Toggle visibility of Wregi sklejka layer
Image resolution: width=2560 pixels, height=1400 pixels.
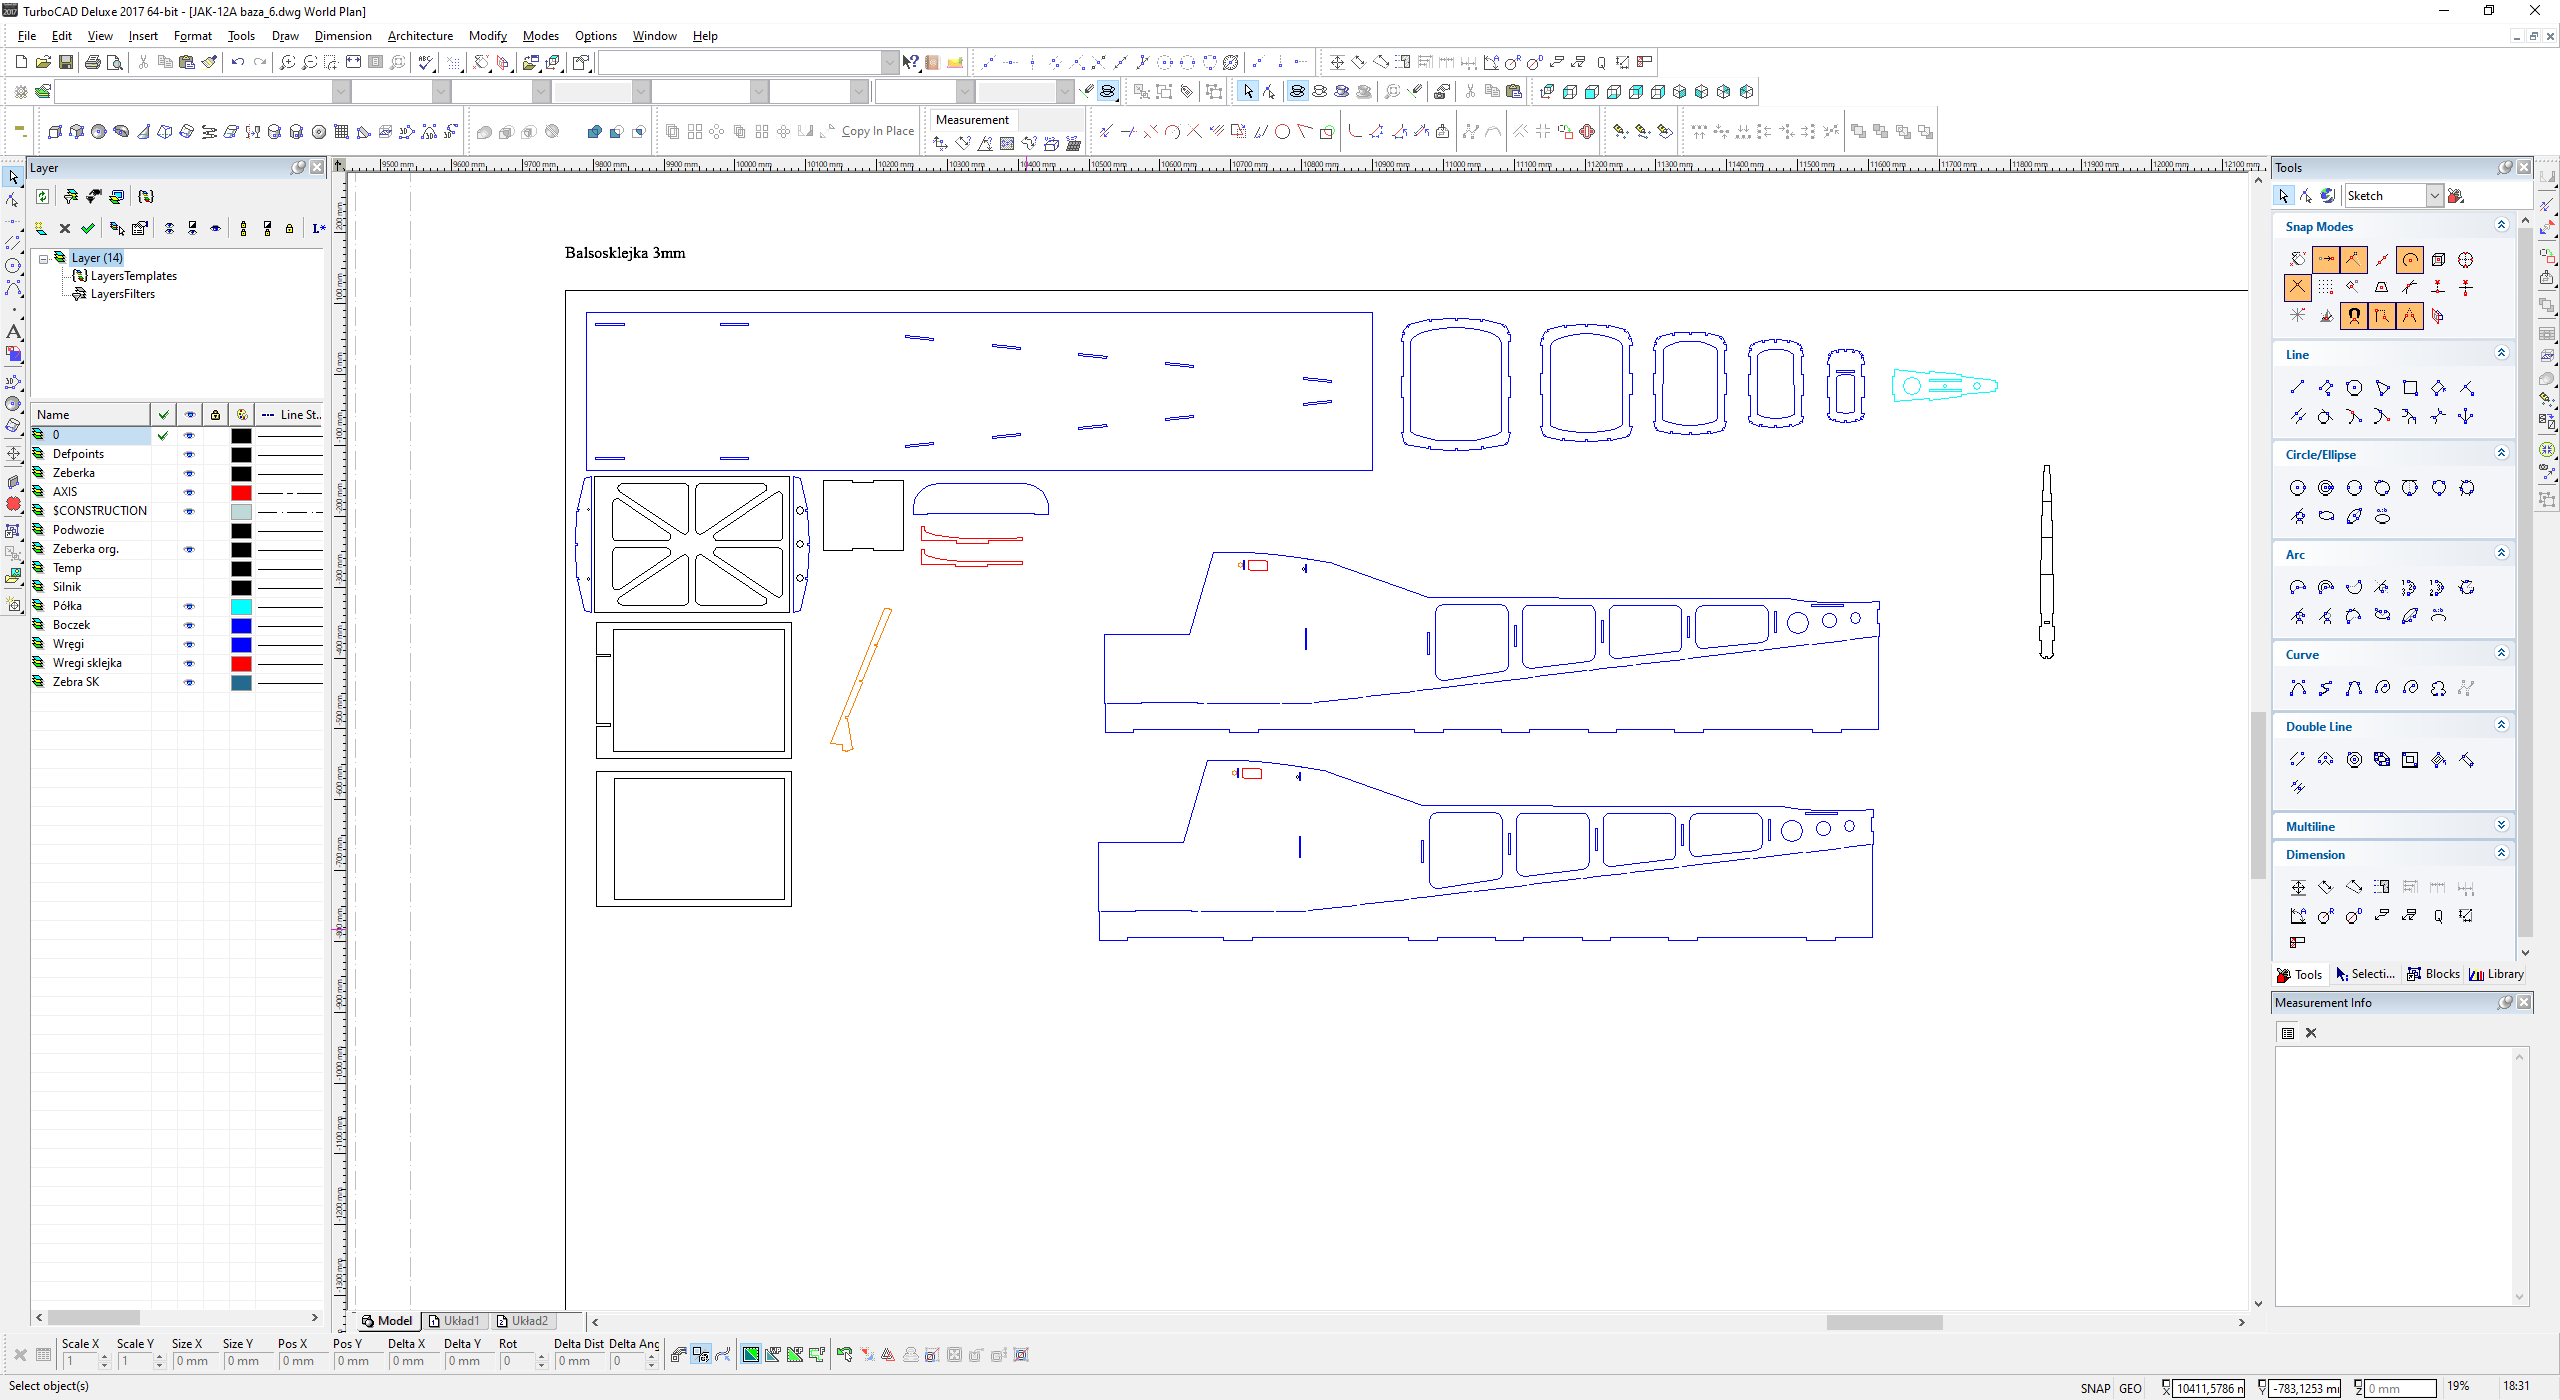click(x=189, y=663)
